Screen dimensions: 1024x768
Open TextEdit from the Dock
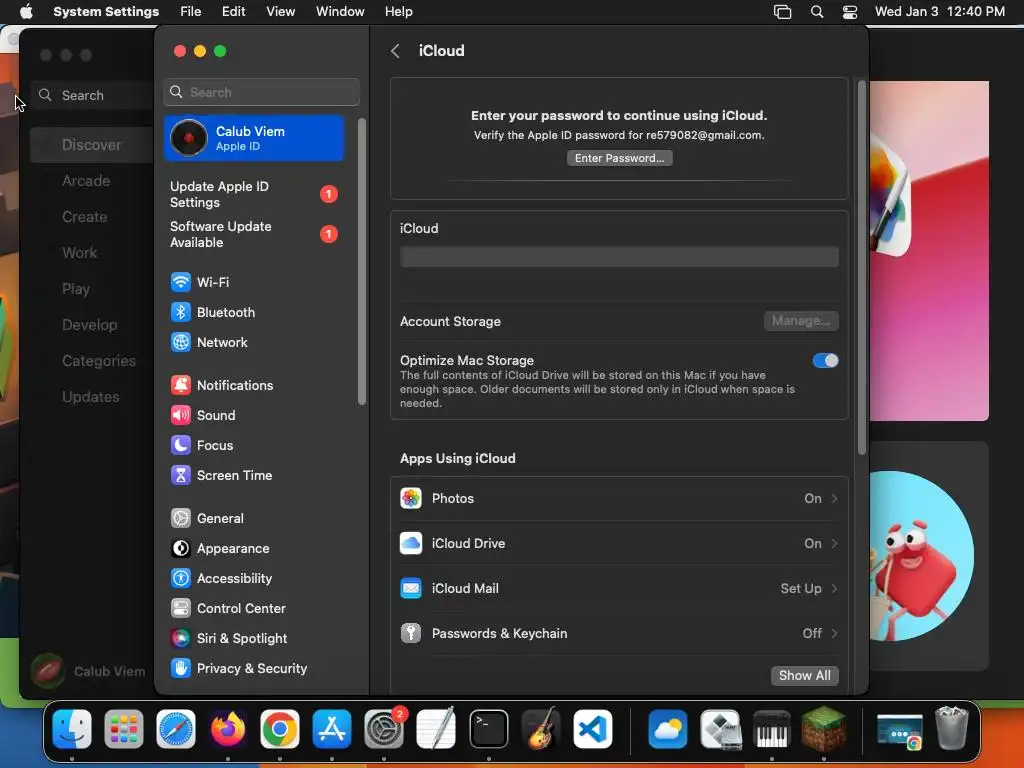(436, 729)
